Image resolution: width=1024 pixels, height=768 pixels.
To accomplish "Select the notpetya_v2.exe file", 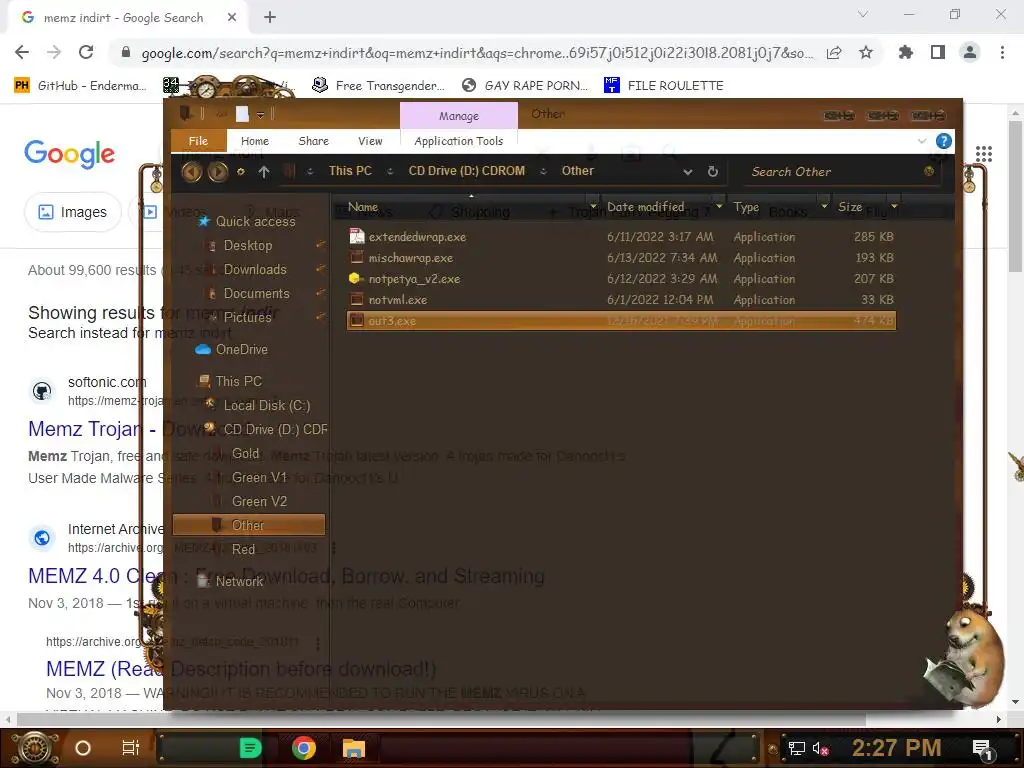I will point(622,279).
